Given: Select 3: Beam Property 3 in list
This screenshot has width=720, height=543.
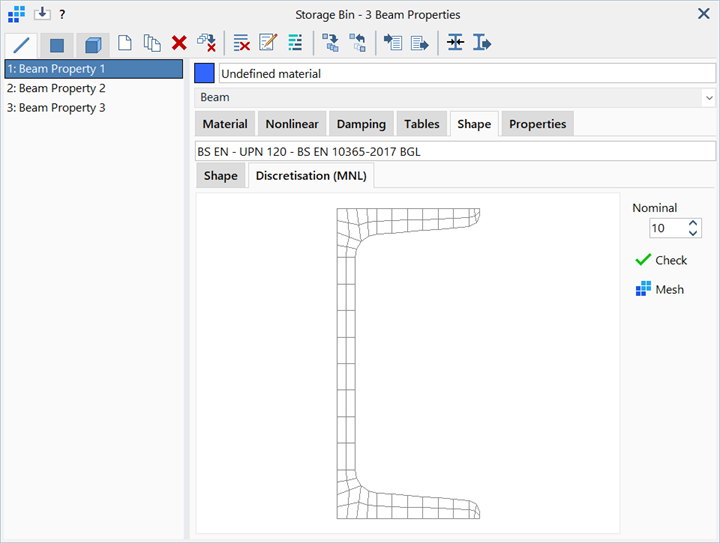Looking at the screenshot, I should tap(94, 108).
